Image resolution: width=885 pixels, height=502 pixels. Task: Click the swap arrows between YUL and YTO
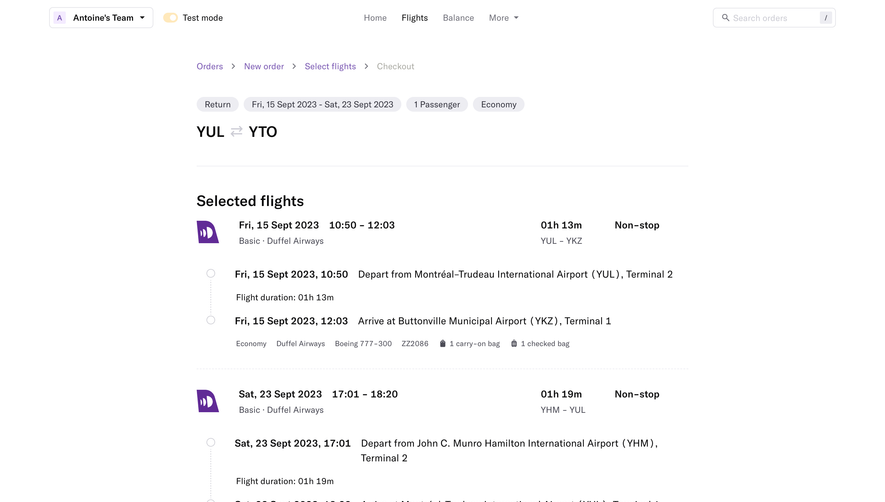[x=236, y=131]
